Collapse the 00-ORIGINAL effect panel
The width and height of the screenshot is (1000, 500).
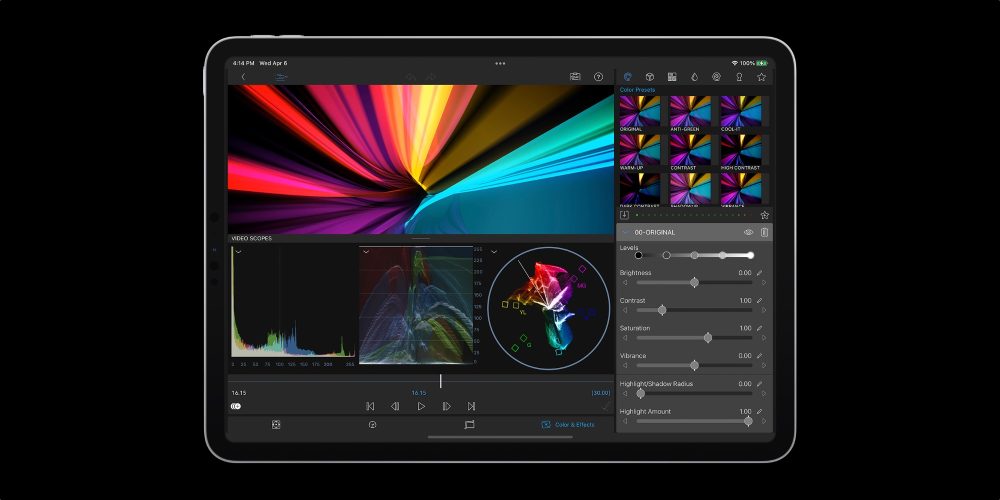point(626,232)
